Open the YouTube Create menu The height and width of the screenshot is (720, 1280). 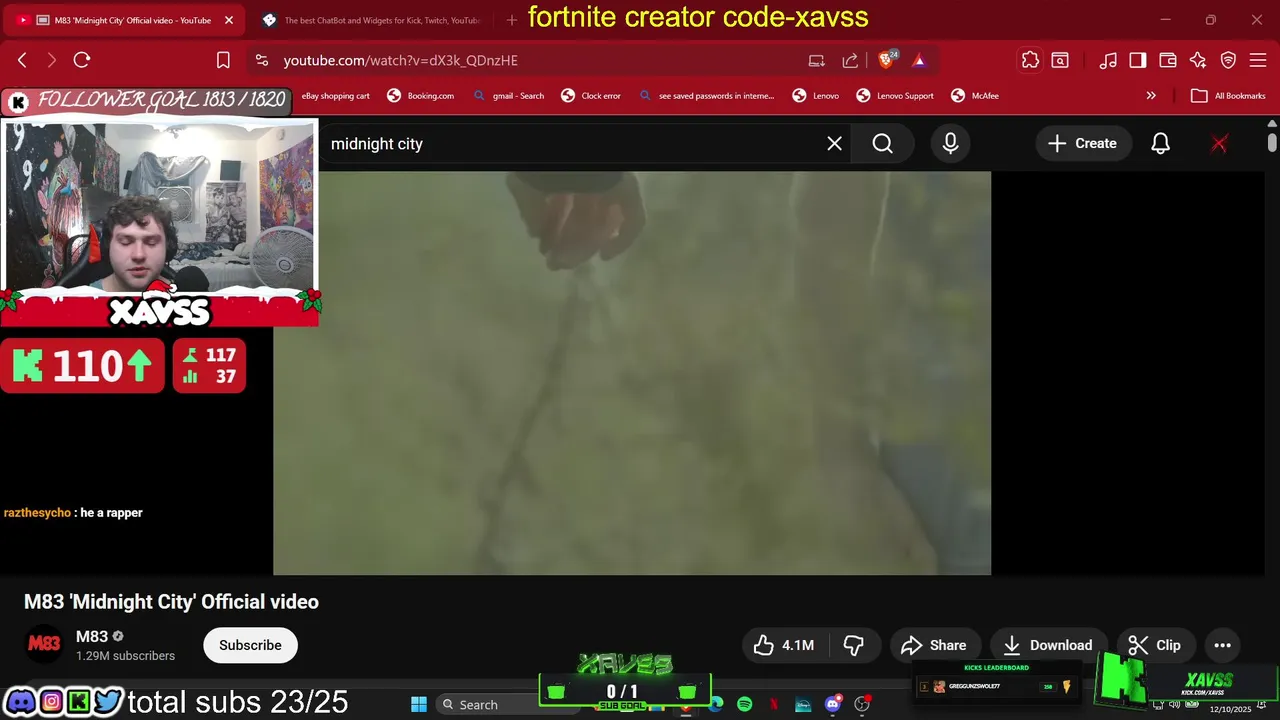[x=1082, y=143]
